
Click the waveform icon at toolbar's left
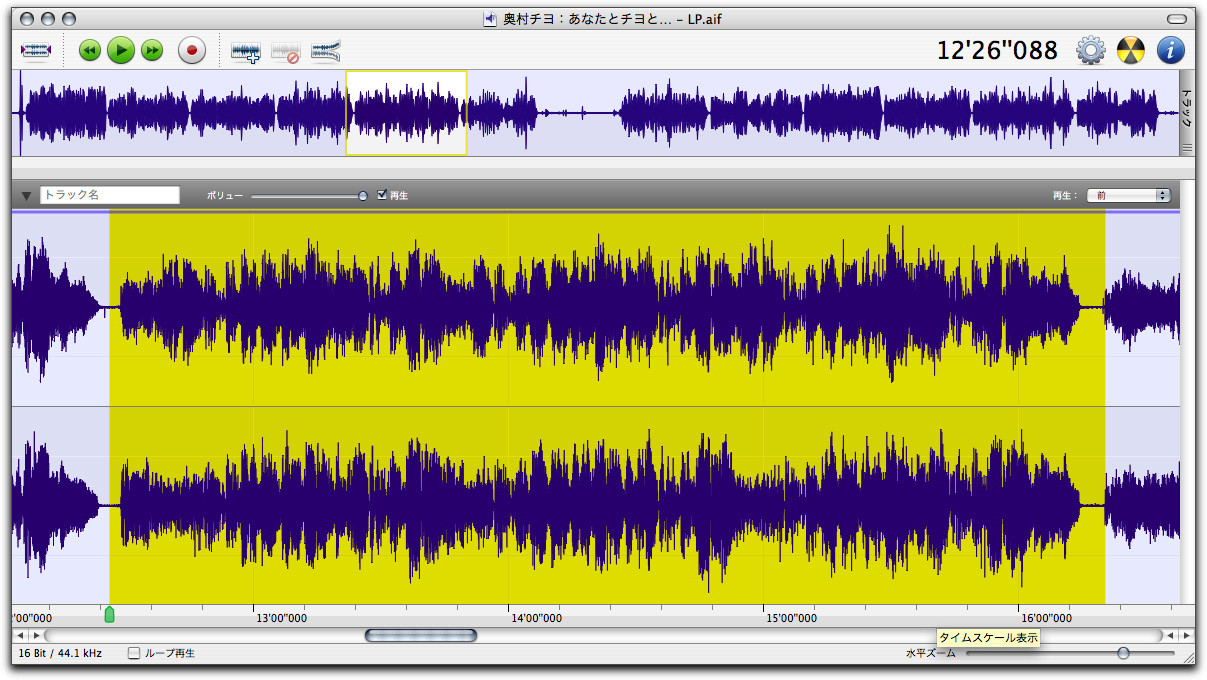pyautogui.click(x=36, y=50)
